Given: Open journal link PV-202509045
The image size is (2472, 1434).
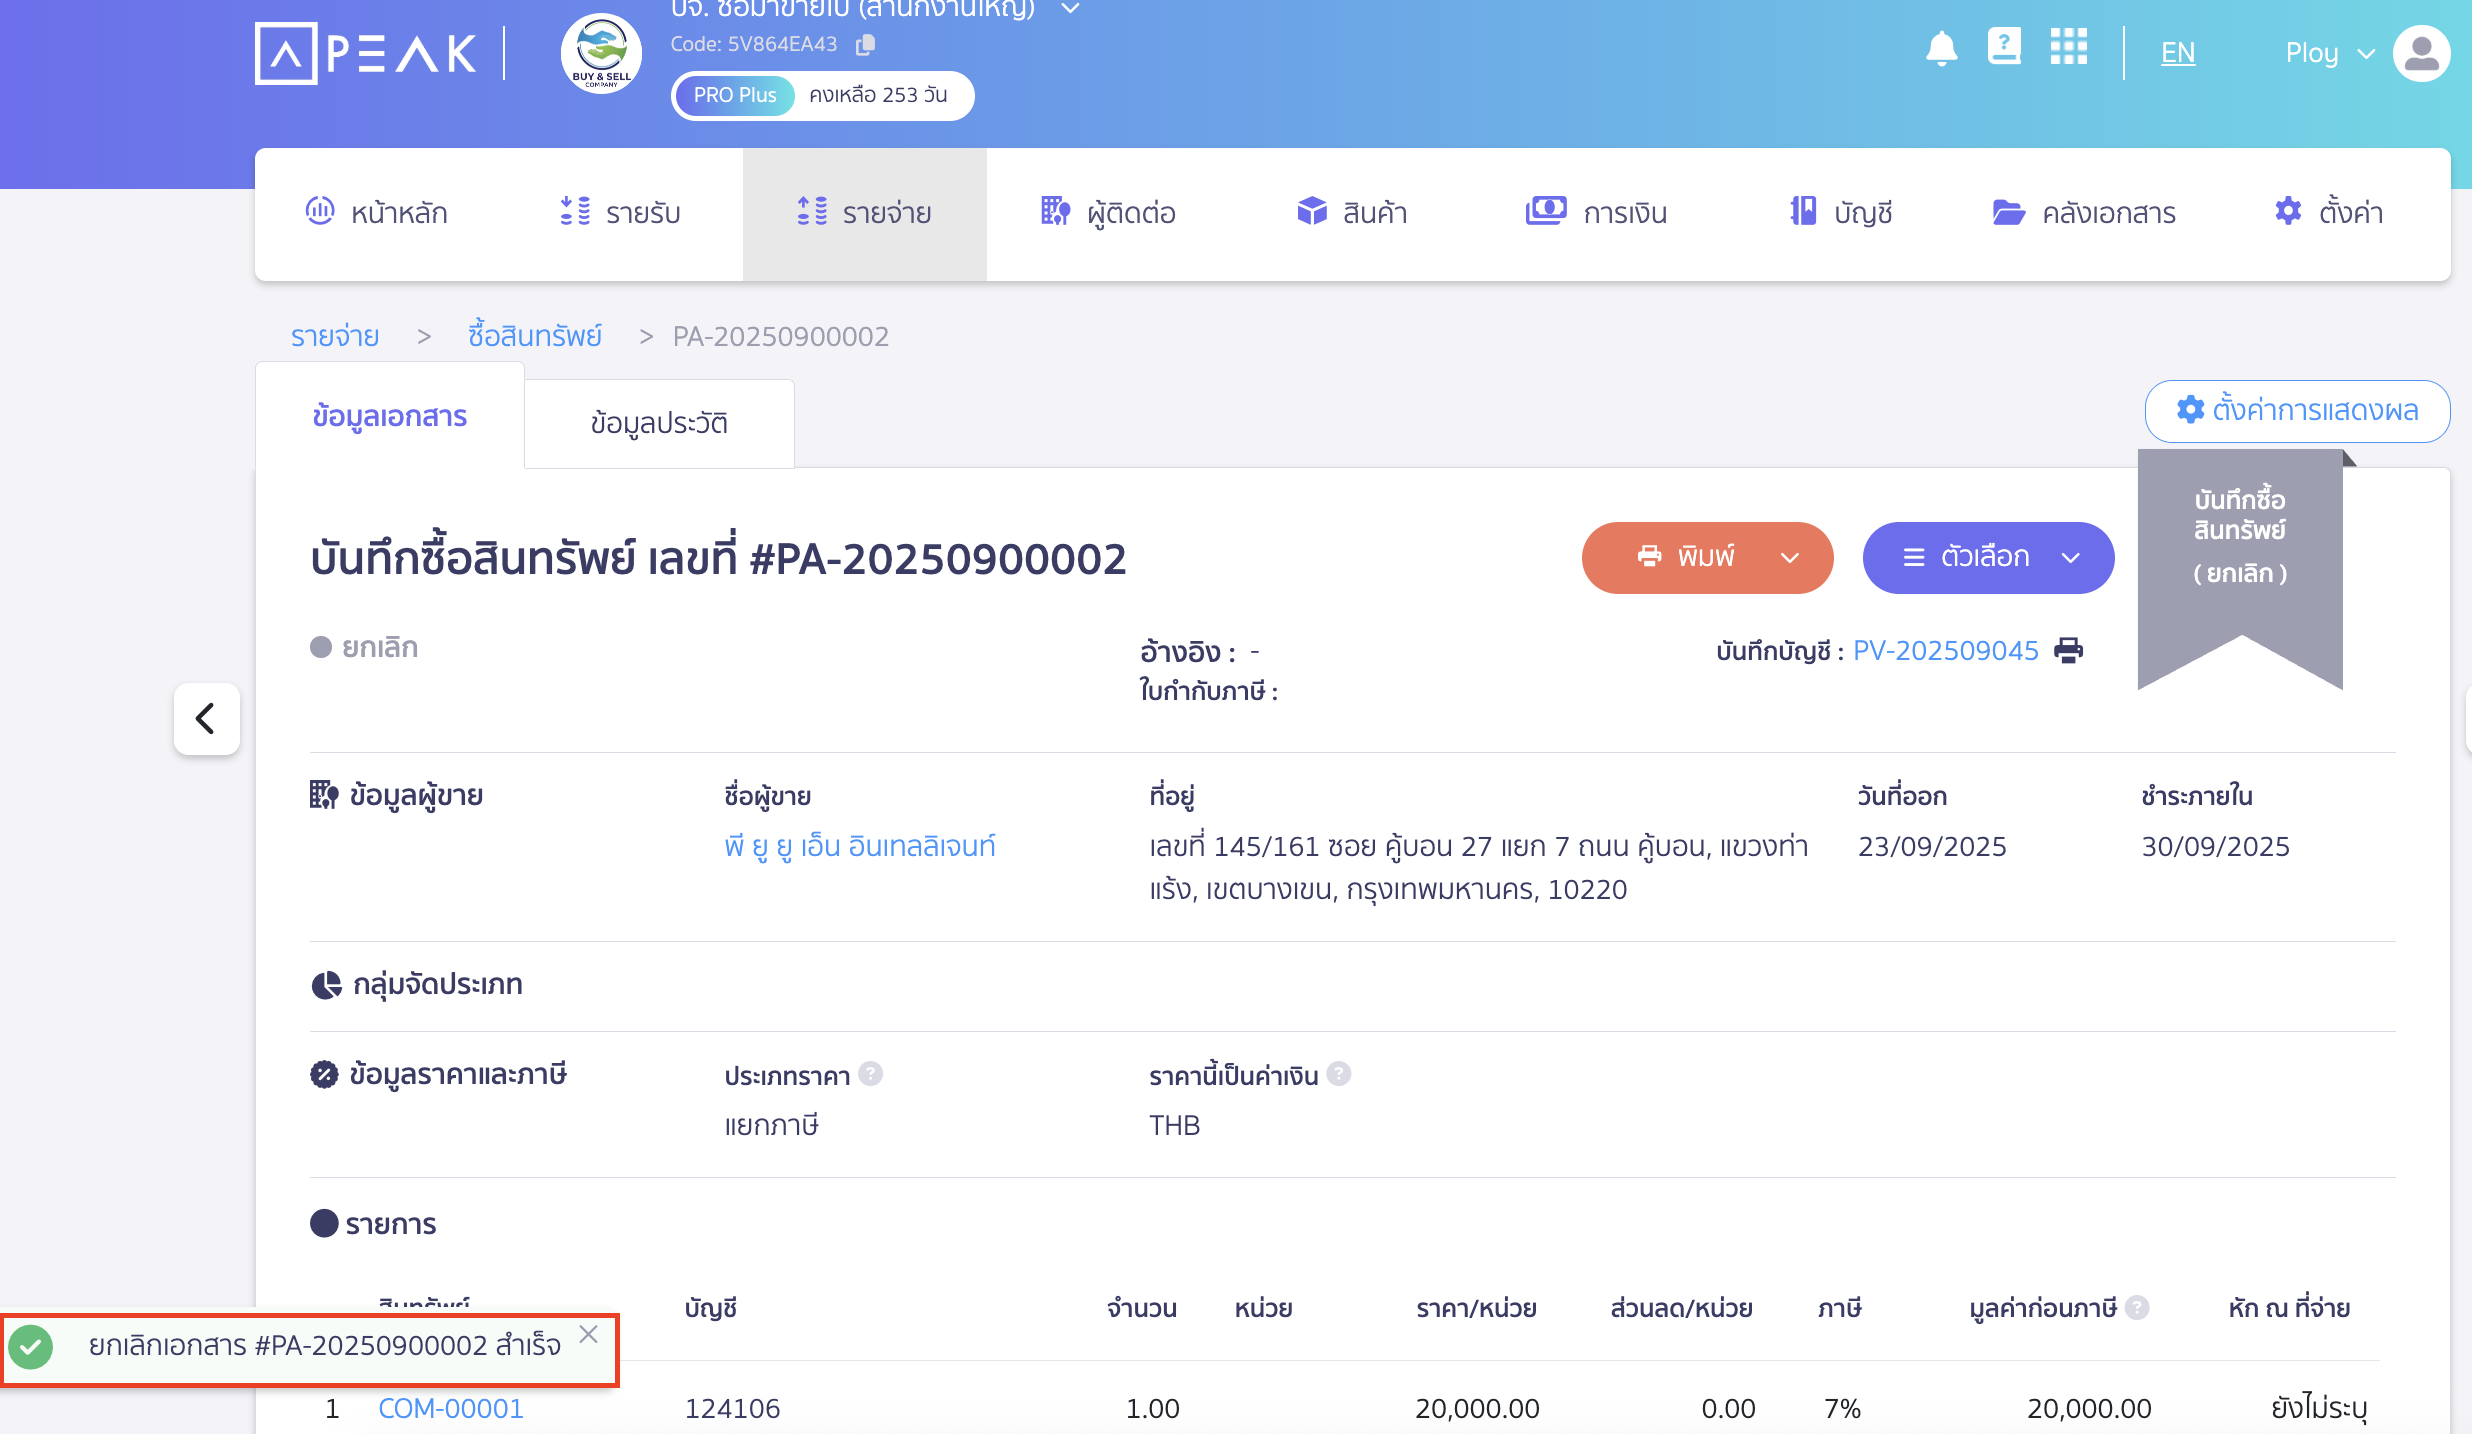Looking at the screenshot, I should click(x=1945, y=651).
